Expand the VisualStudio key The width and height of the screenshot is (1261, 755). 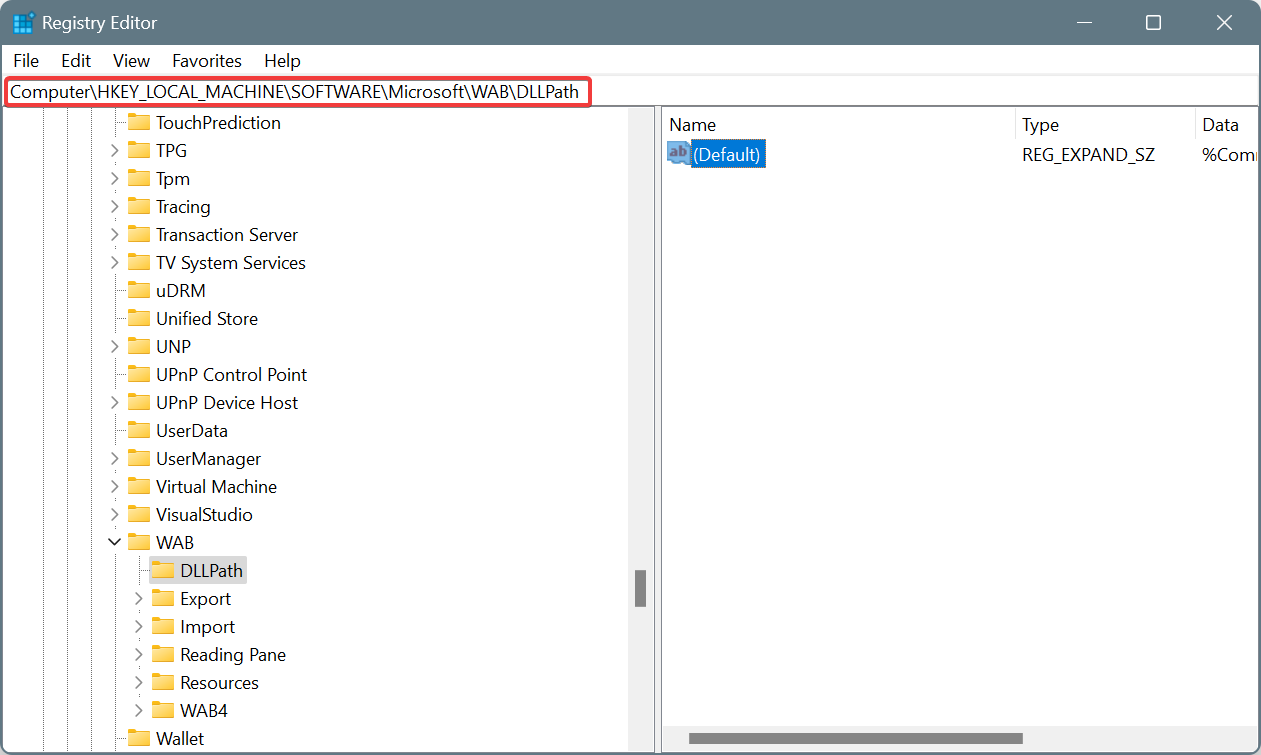pyautogui.click(x=115, y=515)
